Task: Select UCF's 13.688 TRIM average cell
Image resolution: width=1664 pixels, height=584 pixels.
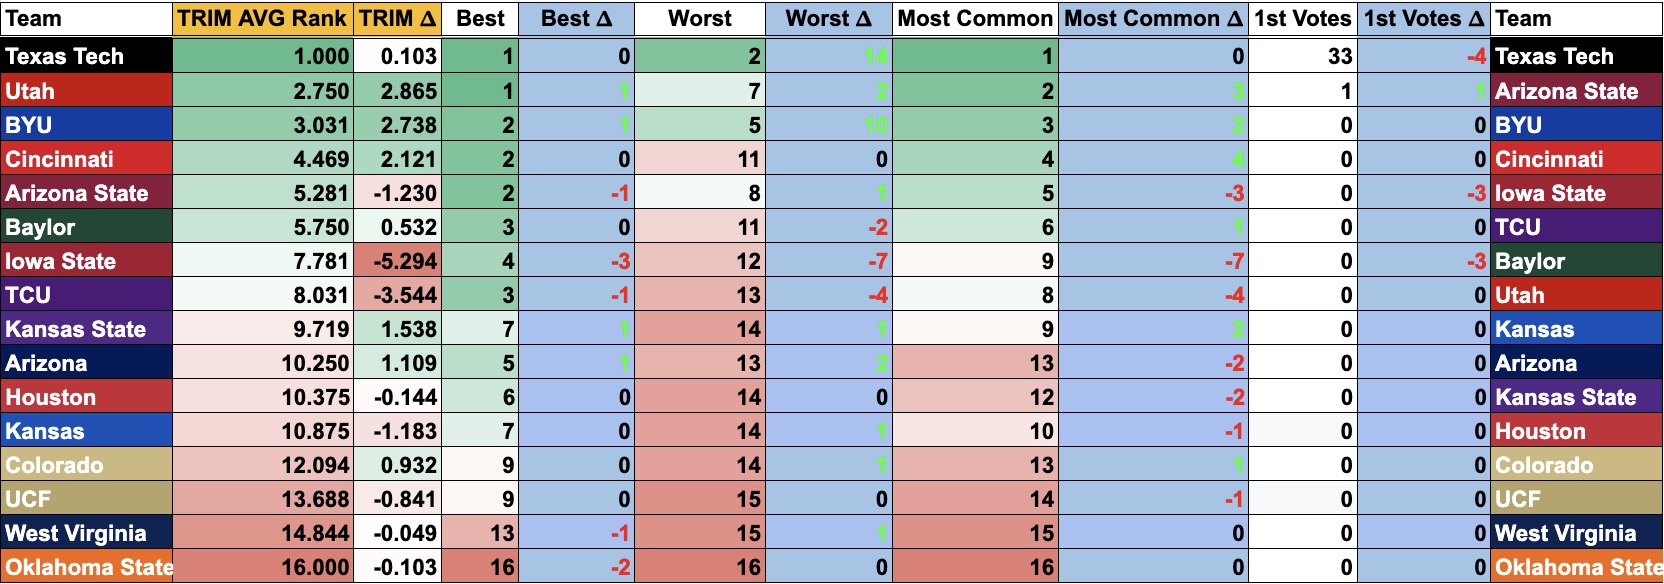Action: point(263,499)
